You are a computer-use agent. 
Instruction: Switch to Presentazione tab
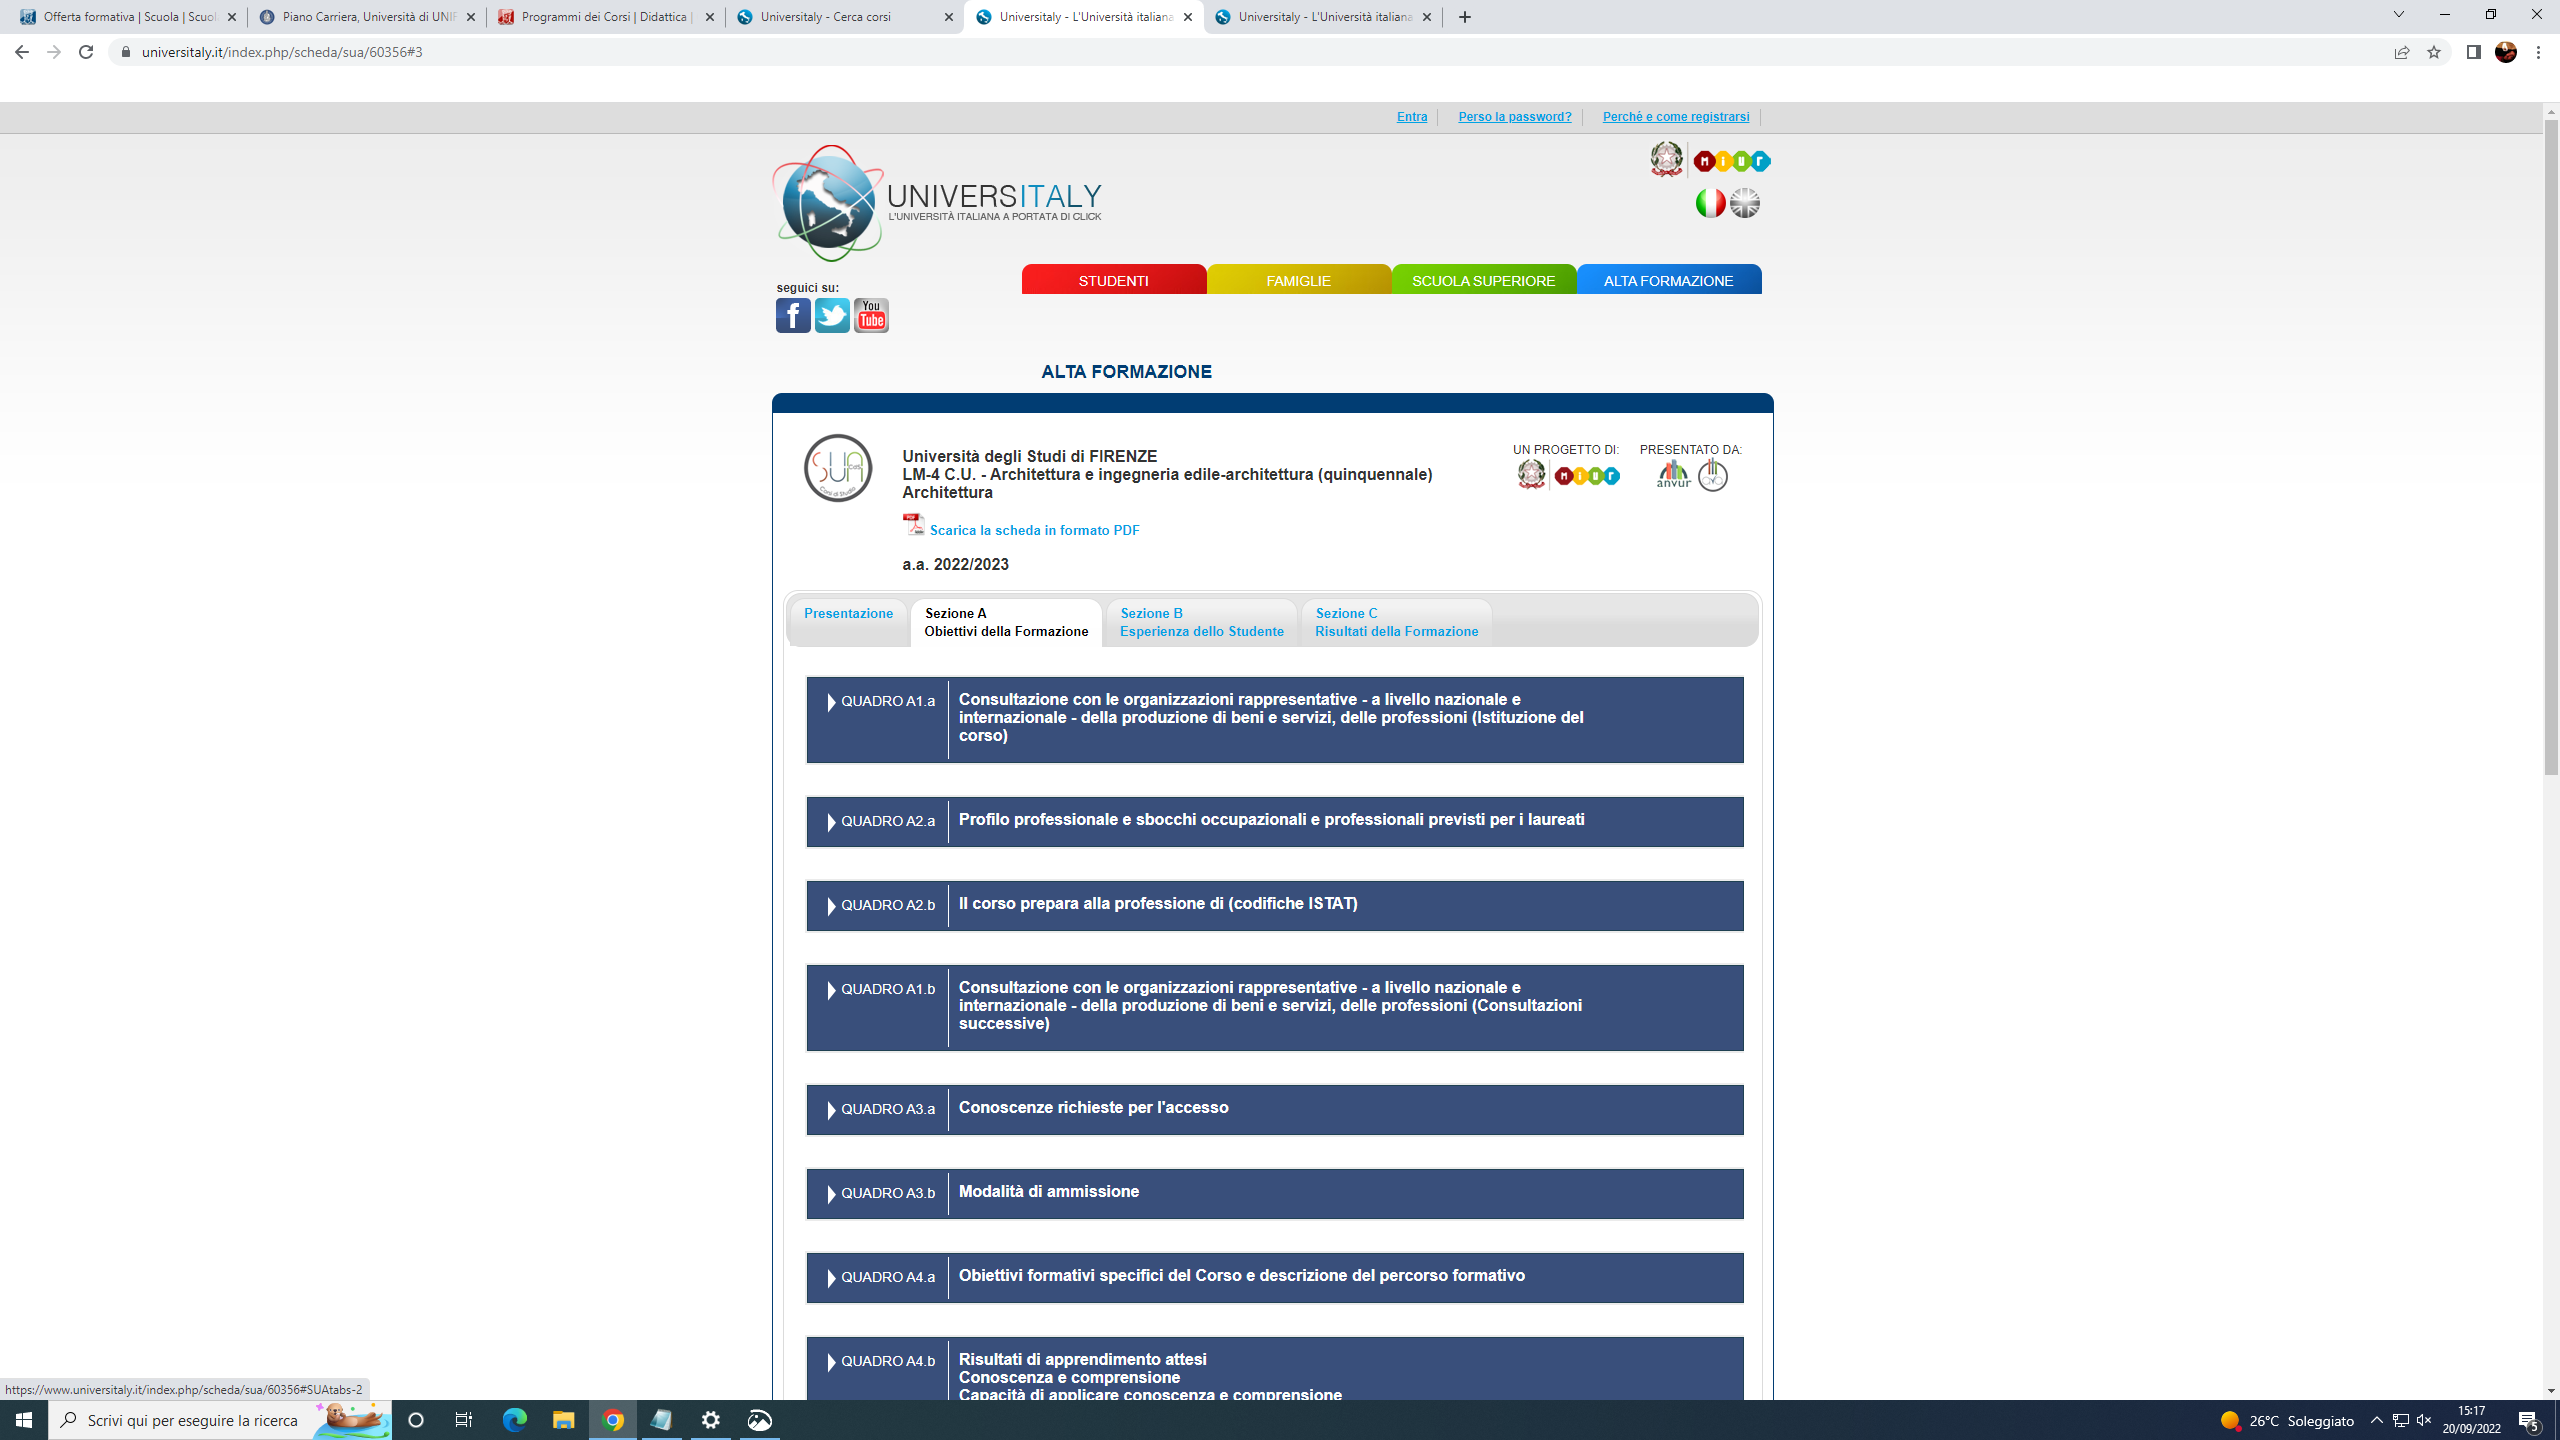click(x=848, y=622)
